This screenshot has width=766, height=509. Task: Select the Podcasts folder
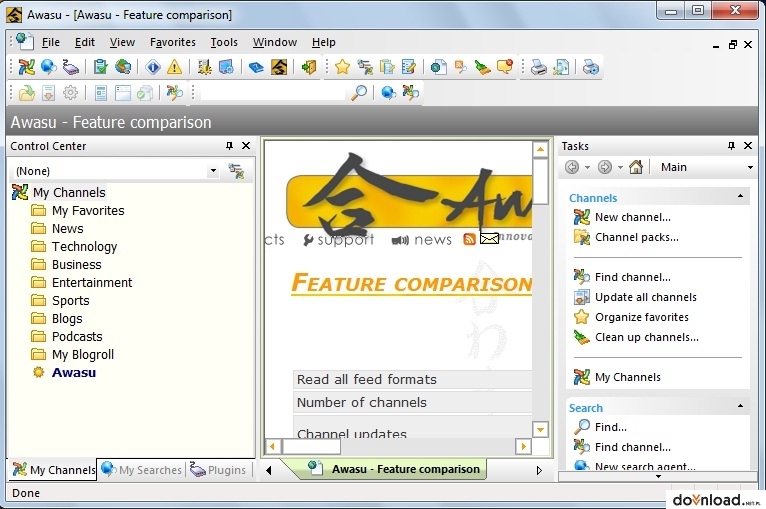click(77, 337)
